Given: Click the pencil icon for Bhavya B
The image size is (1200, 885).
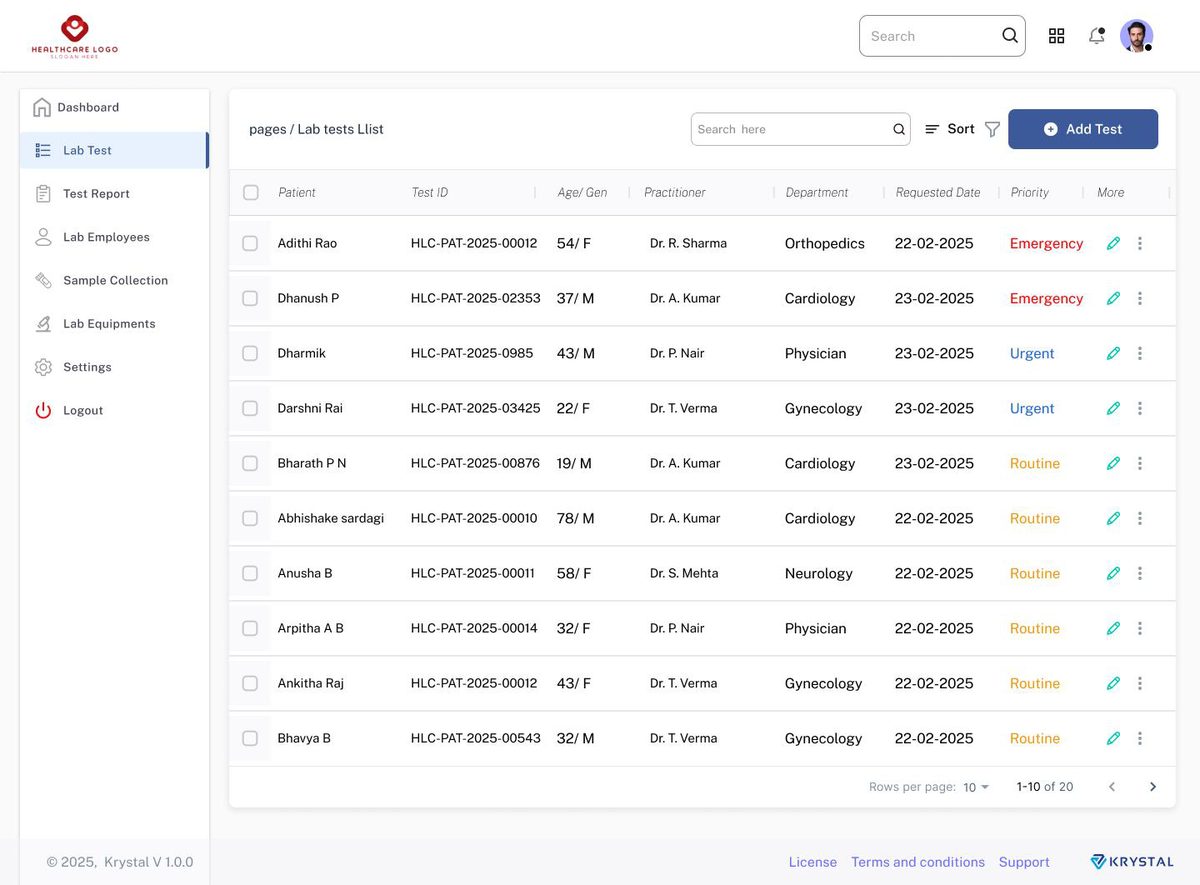Looking at the screenshot, I should [x=1113, y=738].
